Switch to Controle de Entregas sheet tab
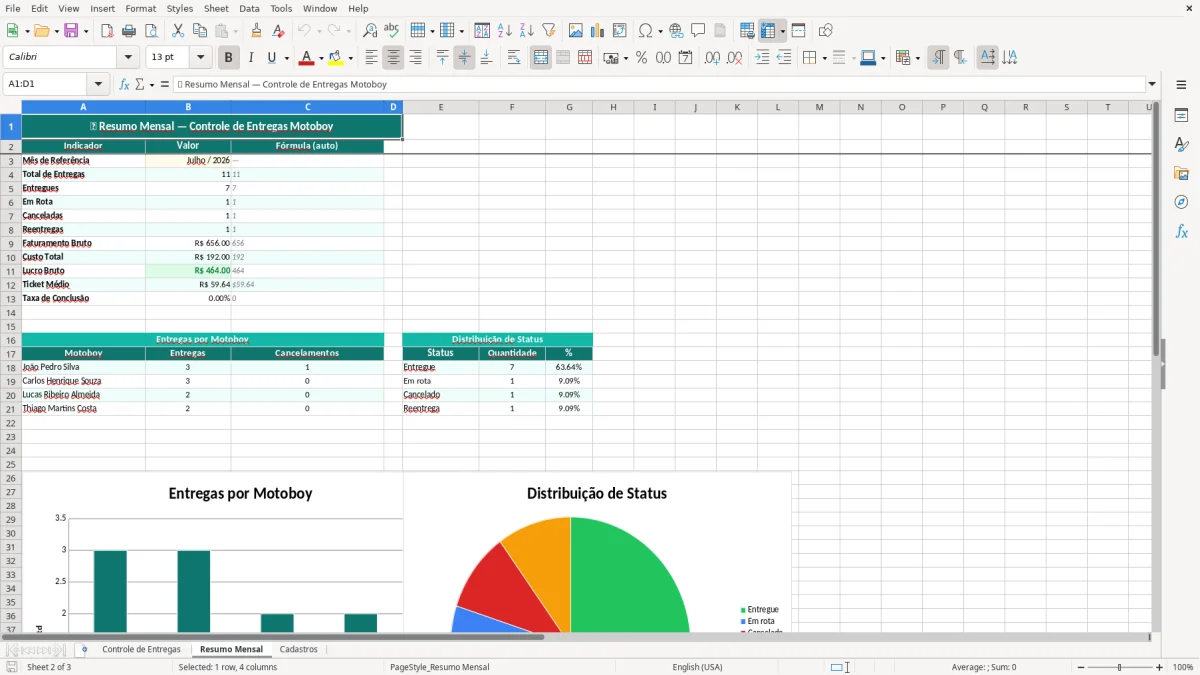The image size is (1200, 675). pyautogui.click(x=141, y=649)
